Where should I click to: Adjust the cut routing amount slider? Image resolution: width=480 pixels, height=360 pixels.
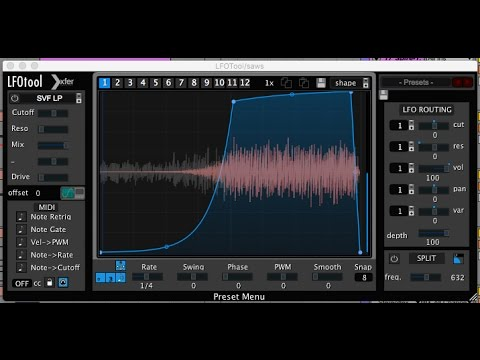coord(434,125)
